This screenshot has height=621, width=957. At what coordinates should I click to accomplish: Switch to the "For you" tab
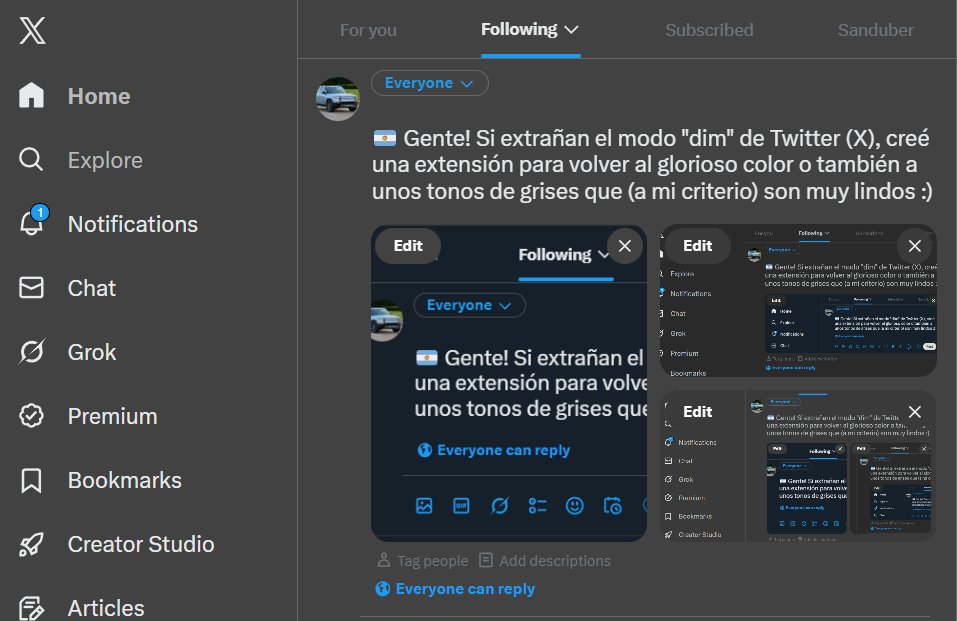pos(368,29)
